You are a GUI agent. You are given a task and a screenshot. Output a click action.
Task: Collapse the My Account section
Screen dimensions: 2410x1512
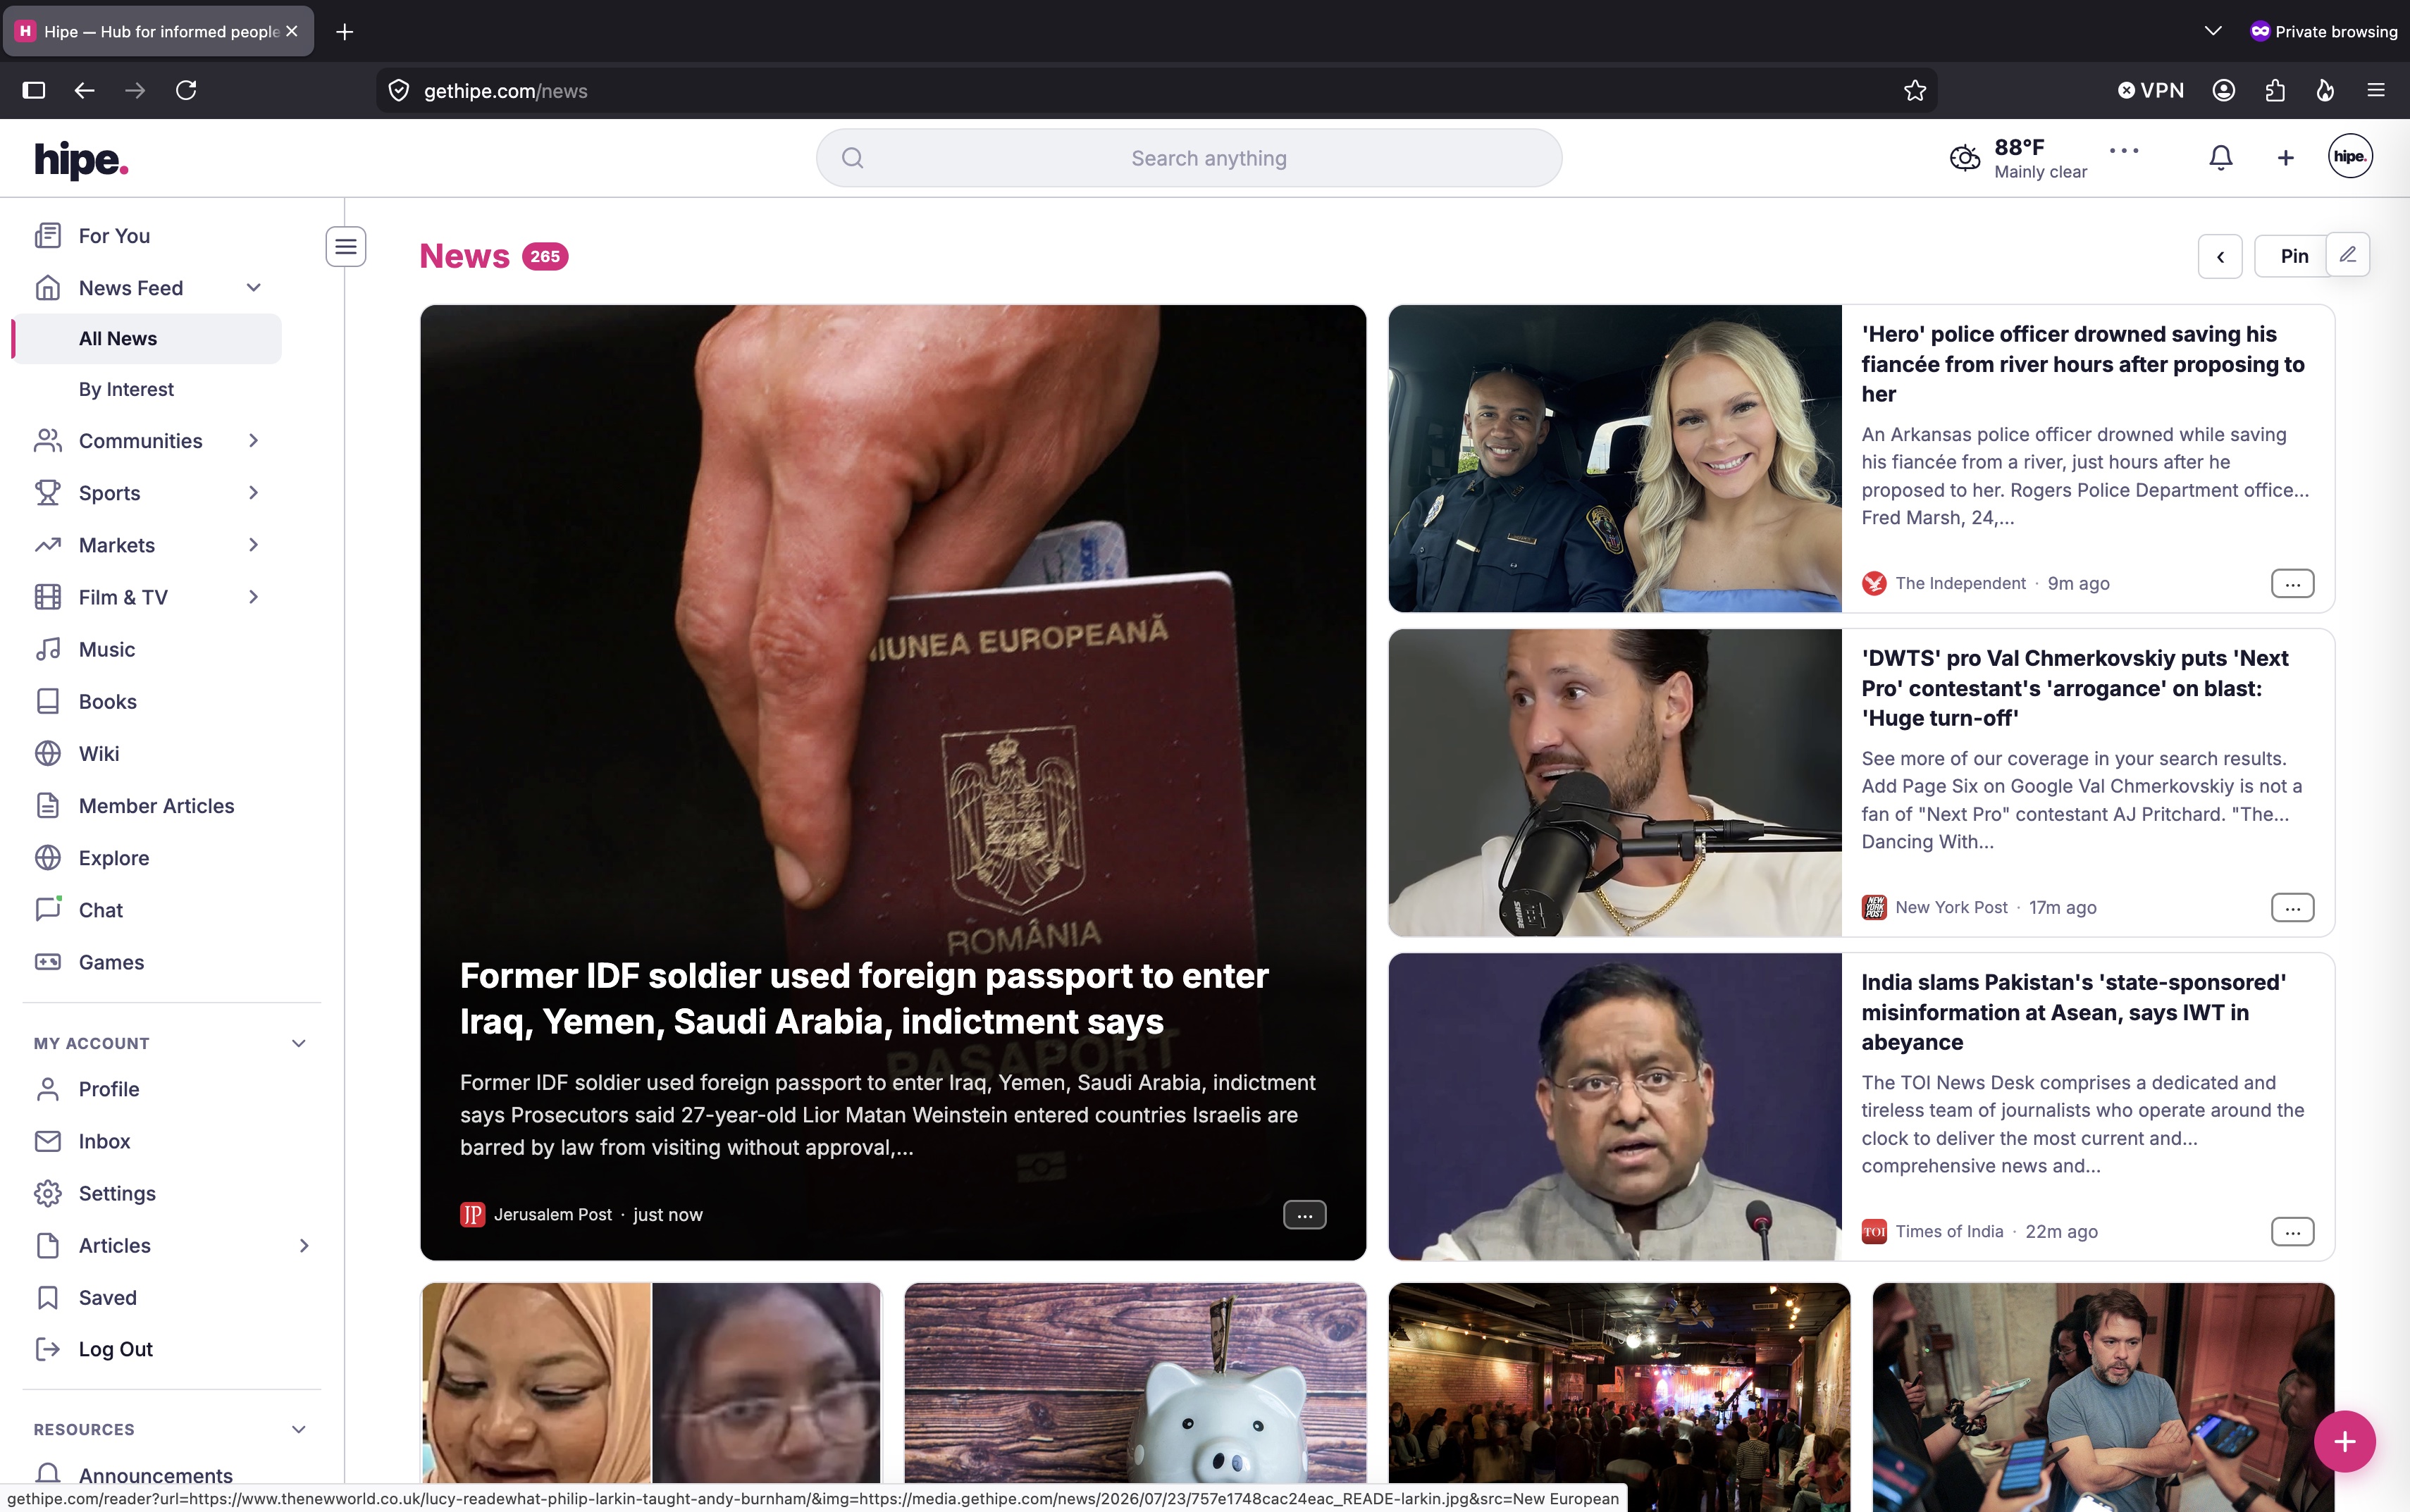tap(298, 1043)
